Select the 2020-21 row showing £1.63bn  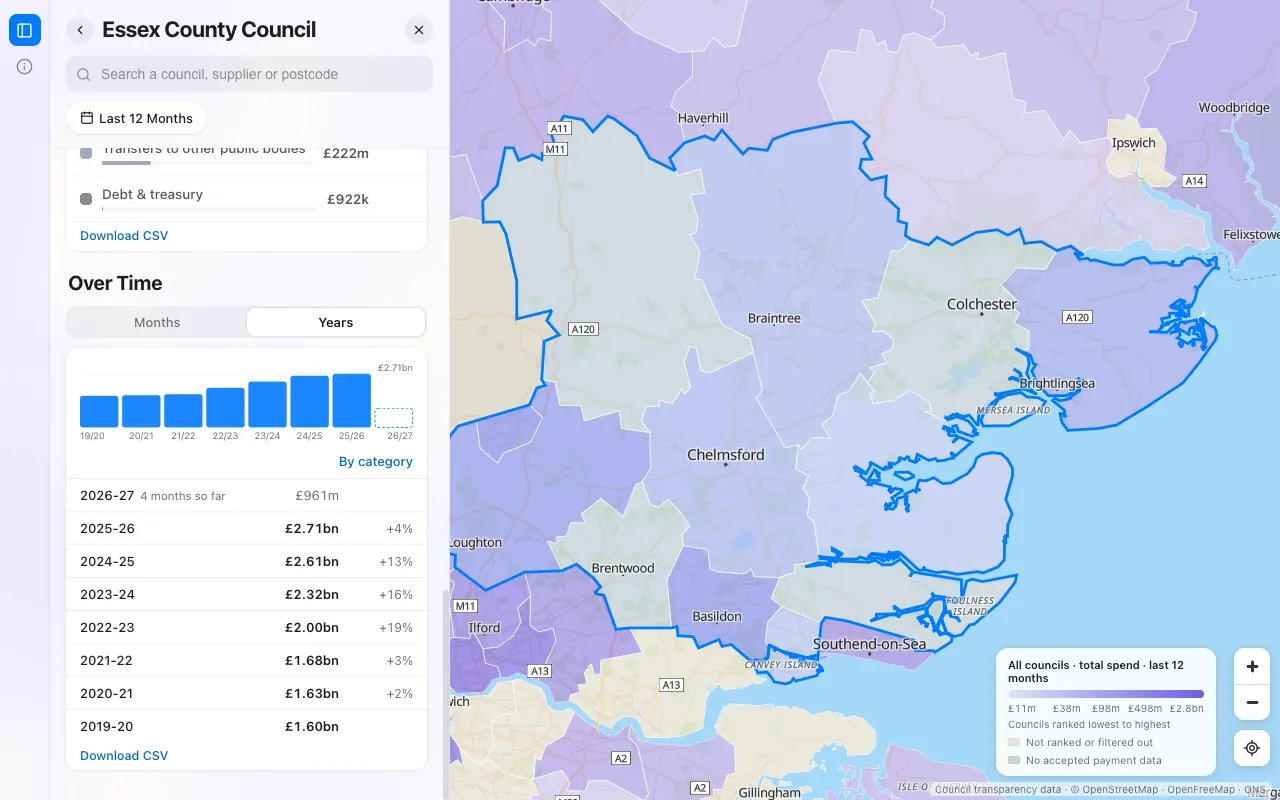pyautogui.click(x=246, y=693)
